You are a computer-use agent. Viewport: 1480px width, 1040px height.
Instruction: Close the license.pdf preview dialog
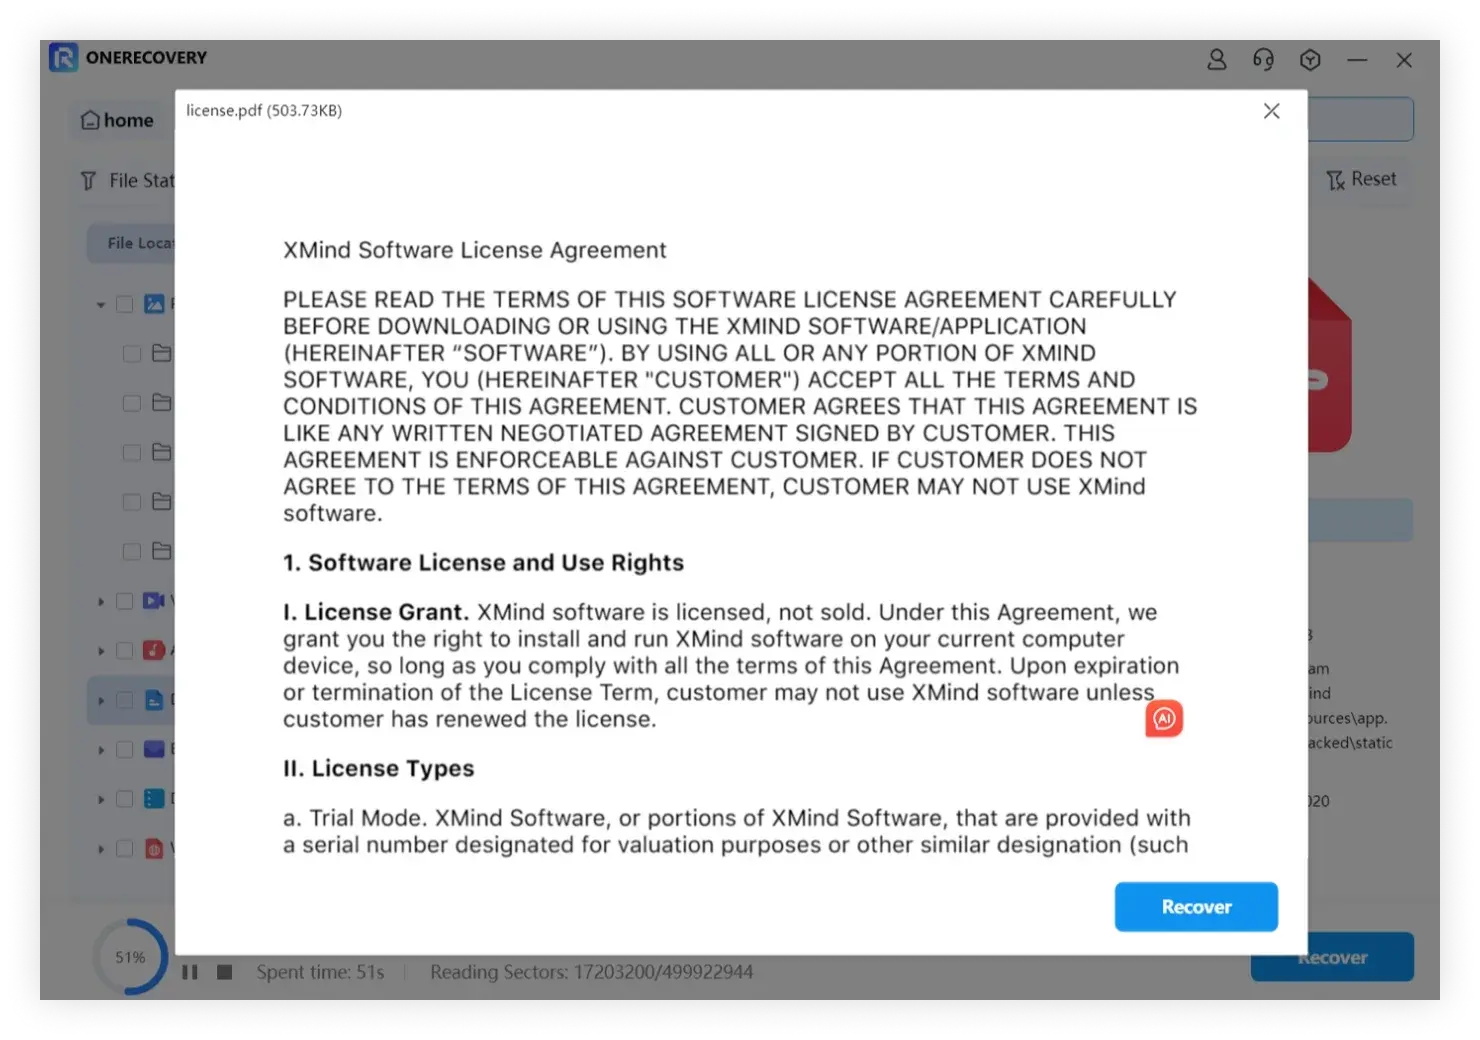(x=1271, y=111)
